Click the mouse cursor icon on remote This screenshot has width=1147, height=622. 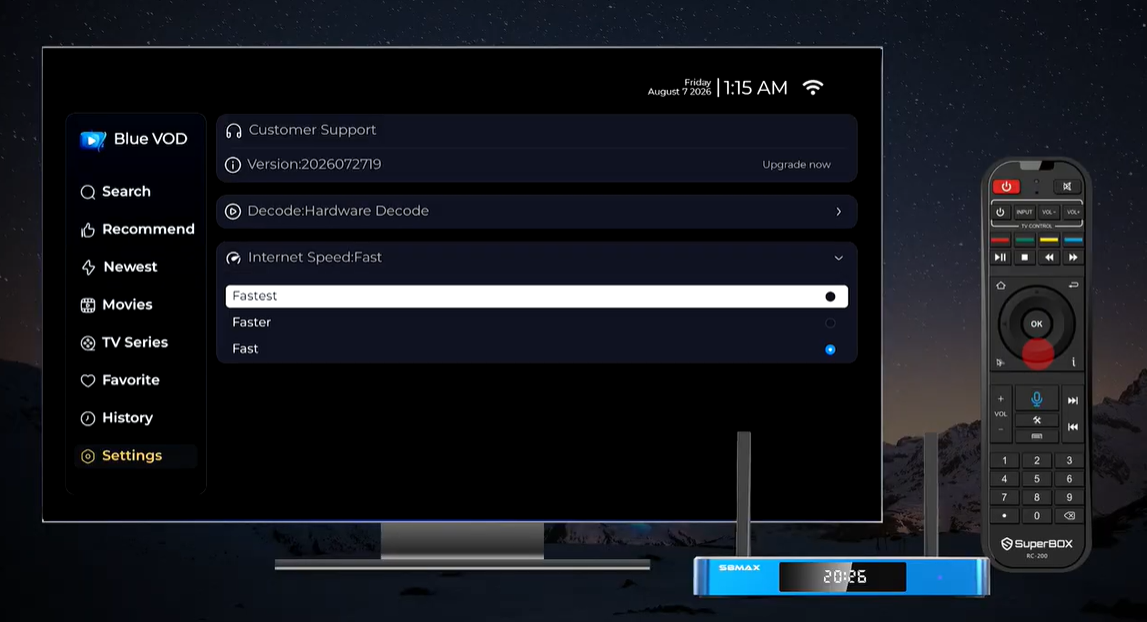tap(1000, 362)
